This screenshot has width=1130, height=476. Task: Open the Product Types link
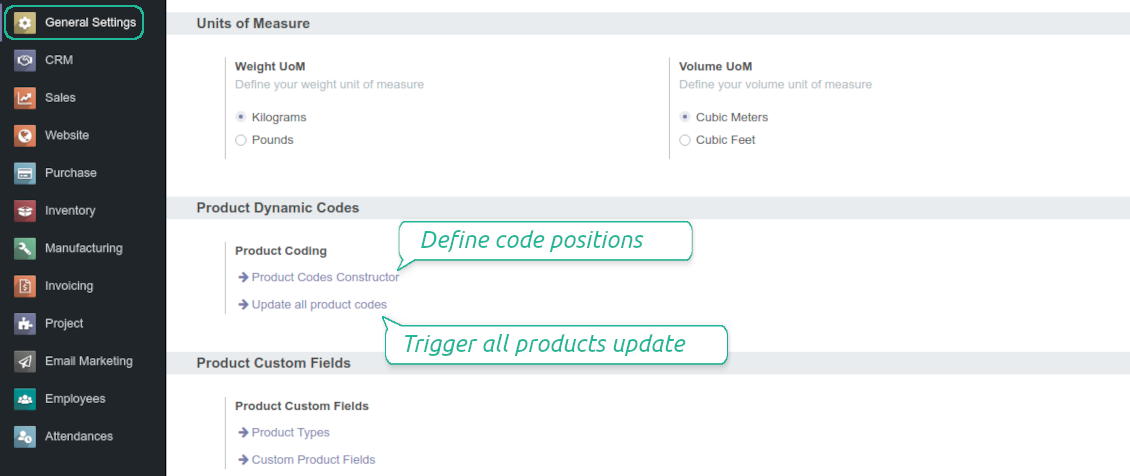click(290, 432)
